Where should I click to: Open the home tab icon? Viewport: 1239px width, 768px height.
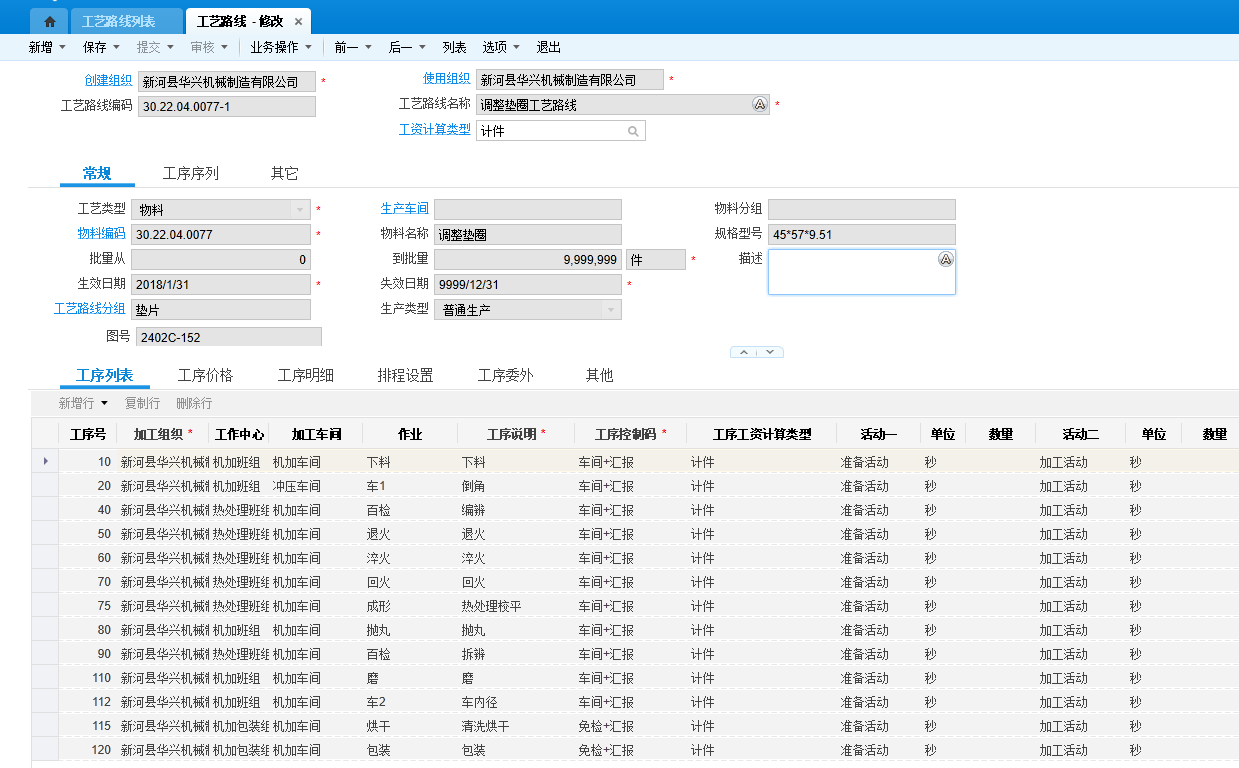click(50, 21)
